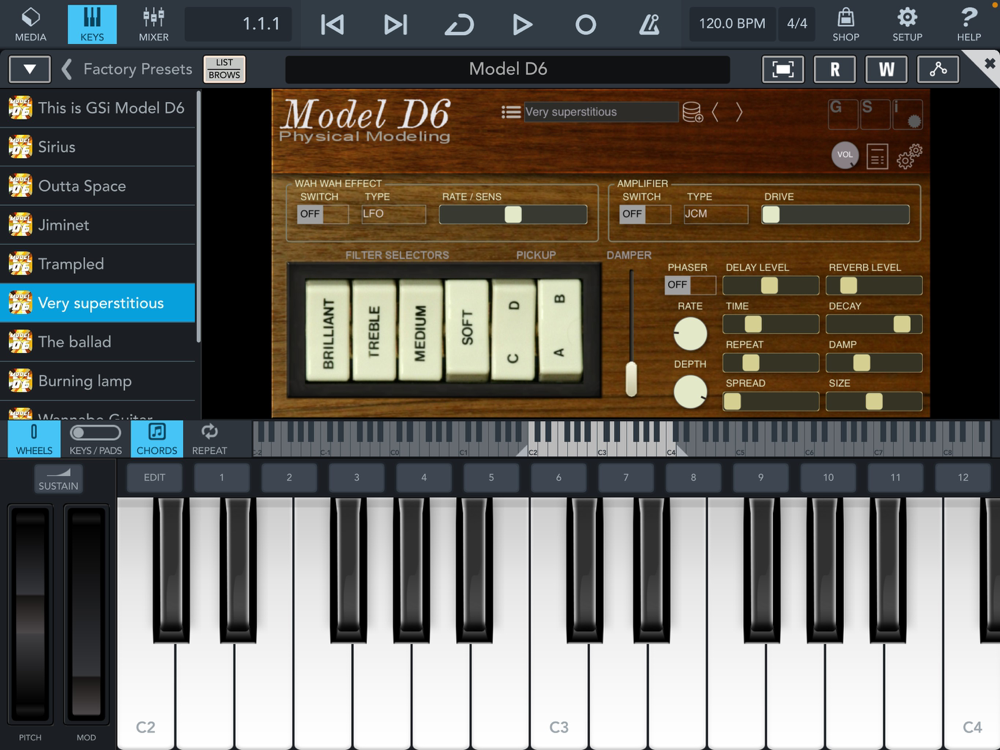The width and height of the screenshot is (1000, 750).
Task: Toggle the CHORDS mode button
Action: point(157,439)
